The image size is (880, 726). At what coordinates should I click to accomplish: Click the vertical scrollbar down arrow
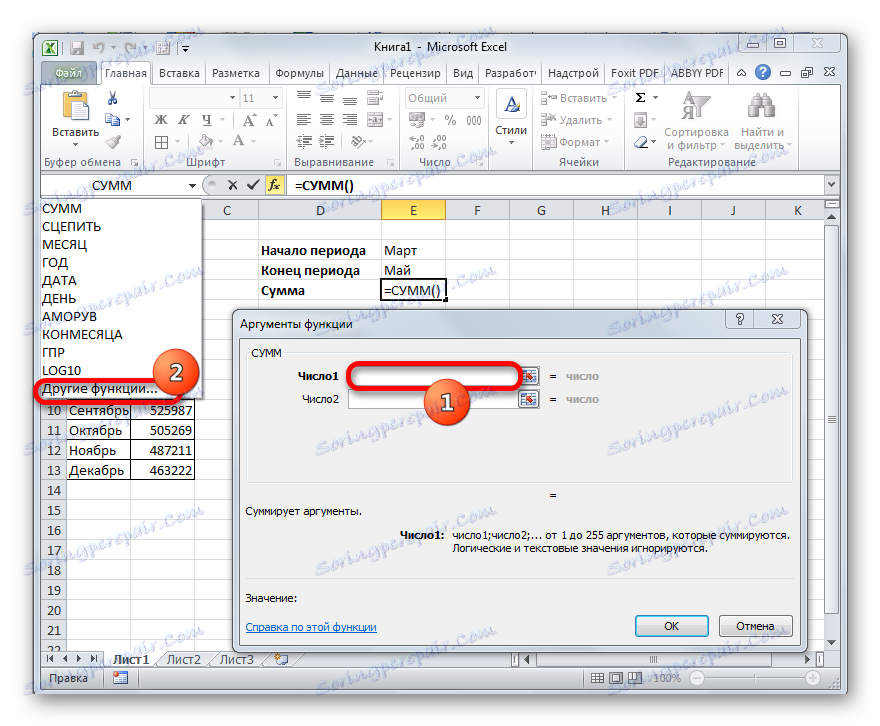coord(832,642)
